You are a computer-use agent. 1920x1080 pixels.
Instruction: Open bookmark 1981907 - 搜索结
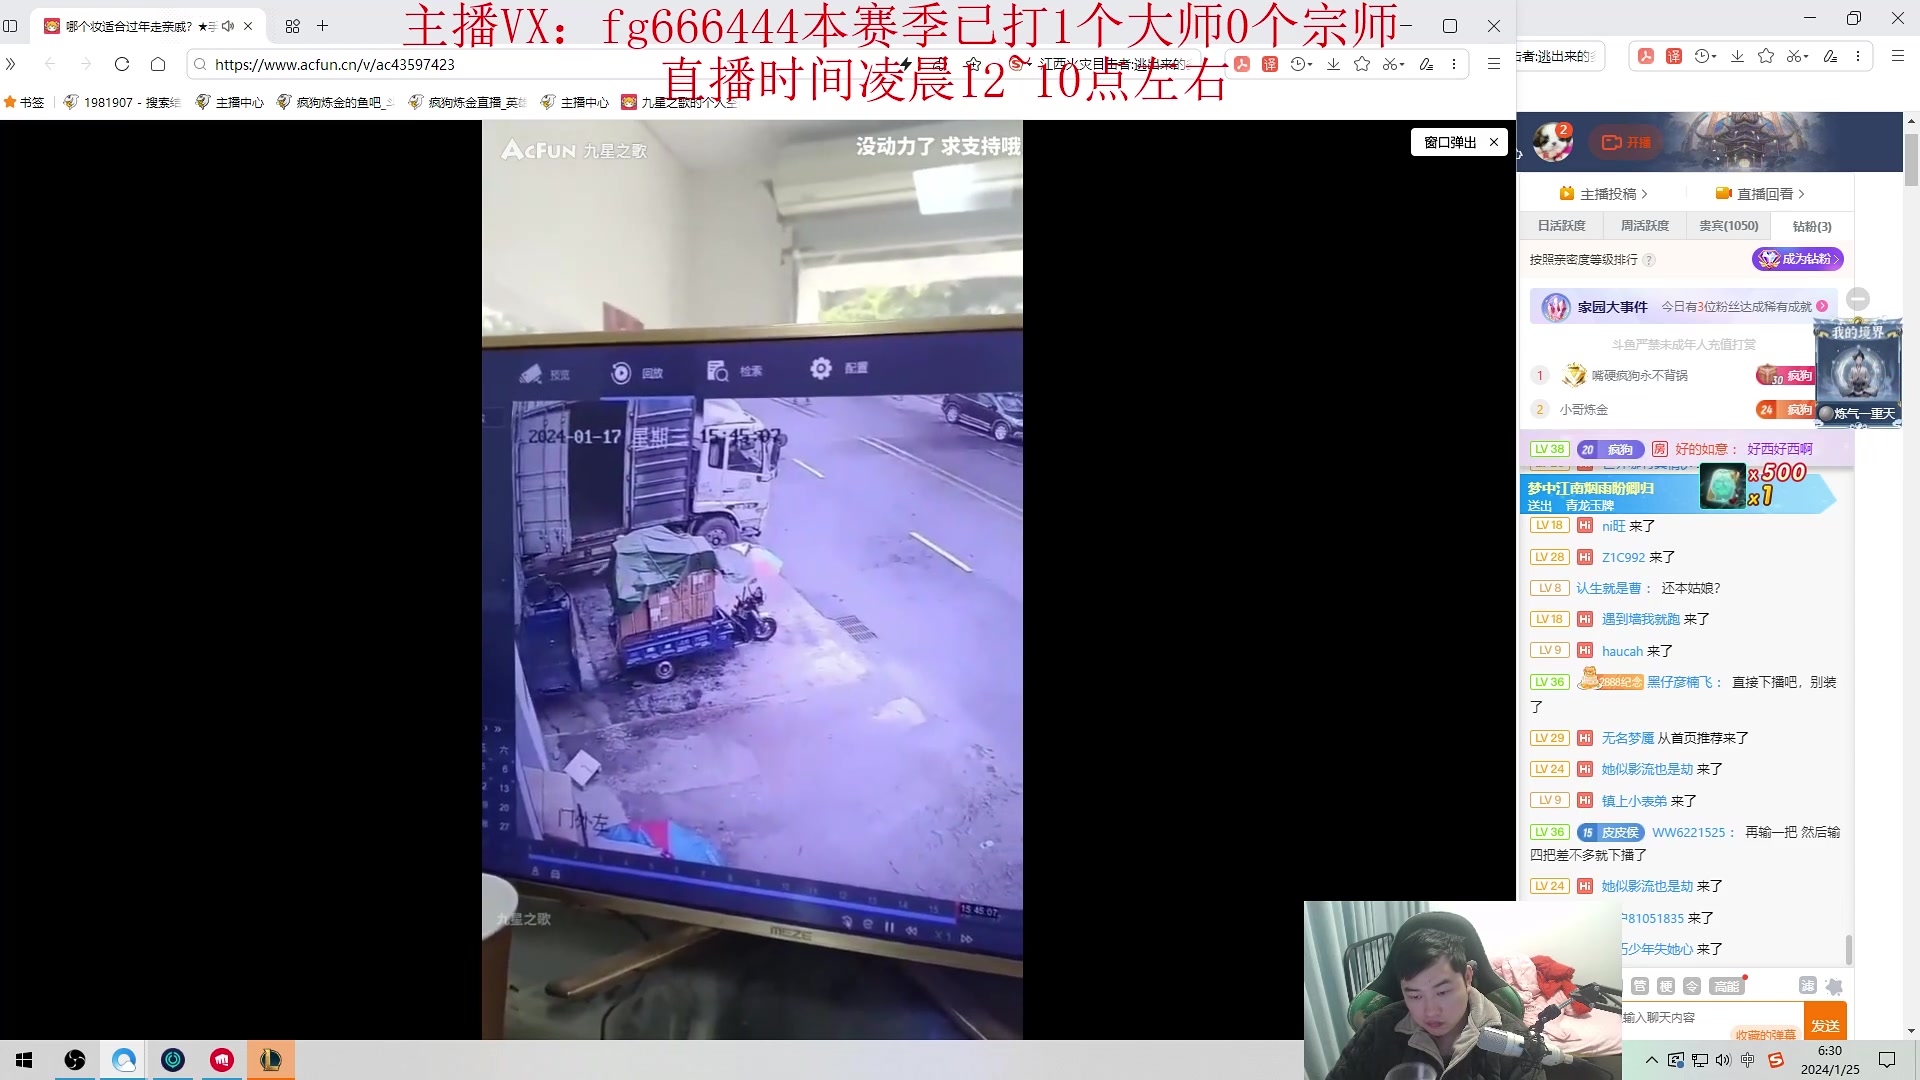click(x=122, y=102)
